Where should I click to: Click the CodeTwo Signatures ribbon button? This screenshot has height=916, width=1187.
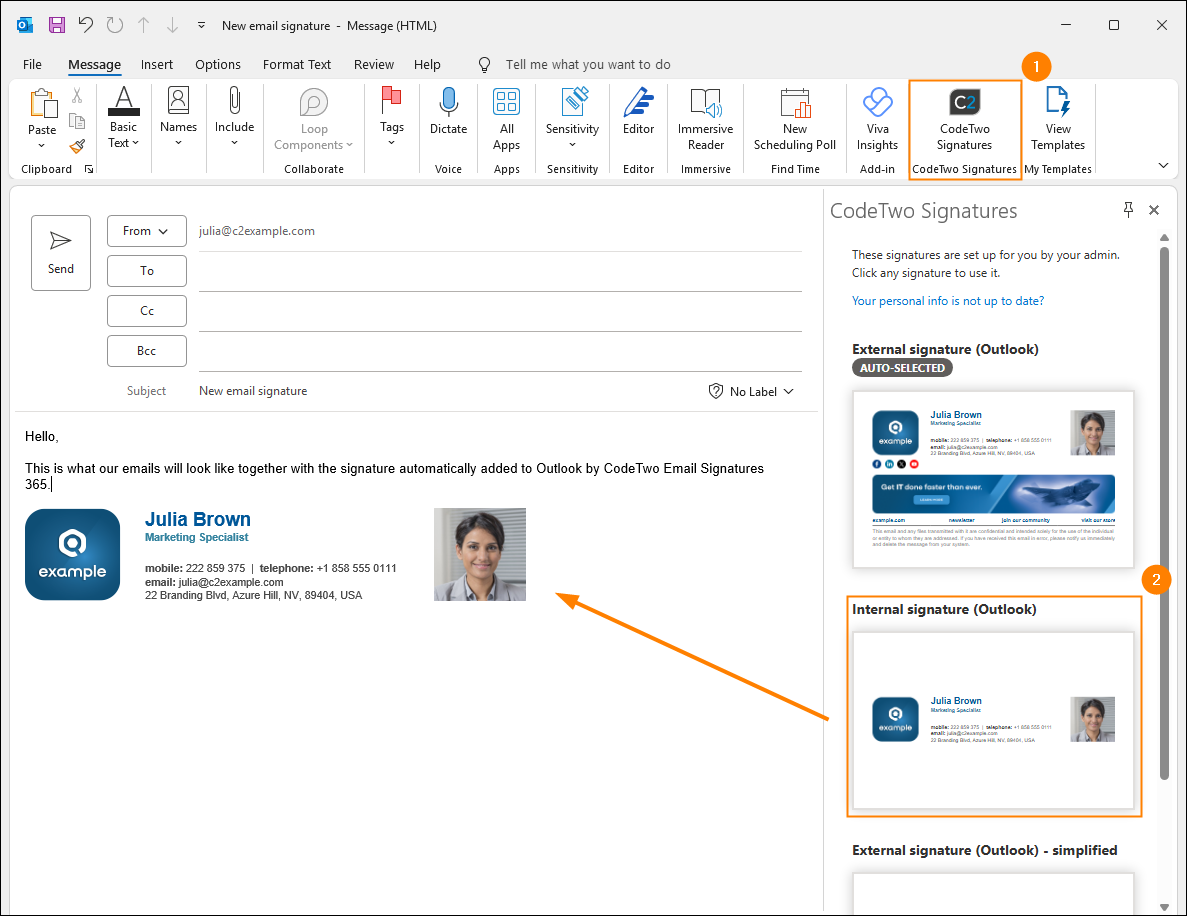(x=964, y=119)
